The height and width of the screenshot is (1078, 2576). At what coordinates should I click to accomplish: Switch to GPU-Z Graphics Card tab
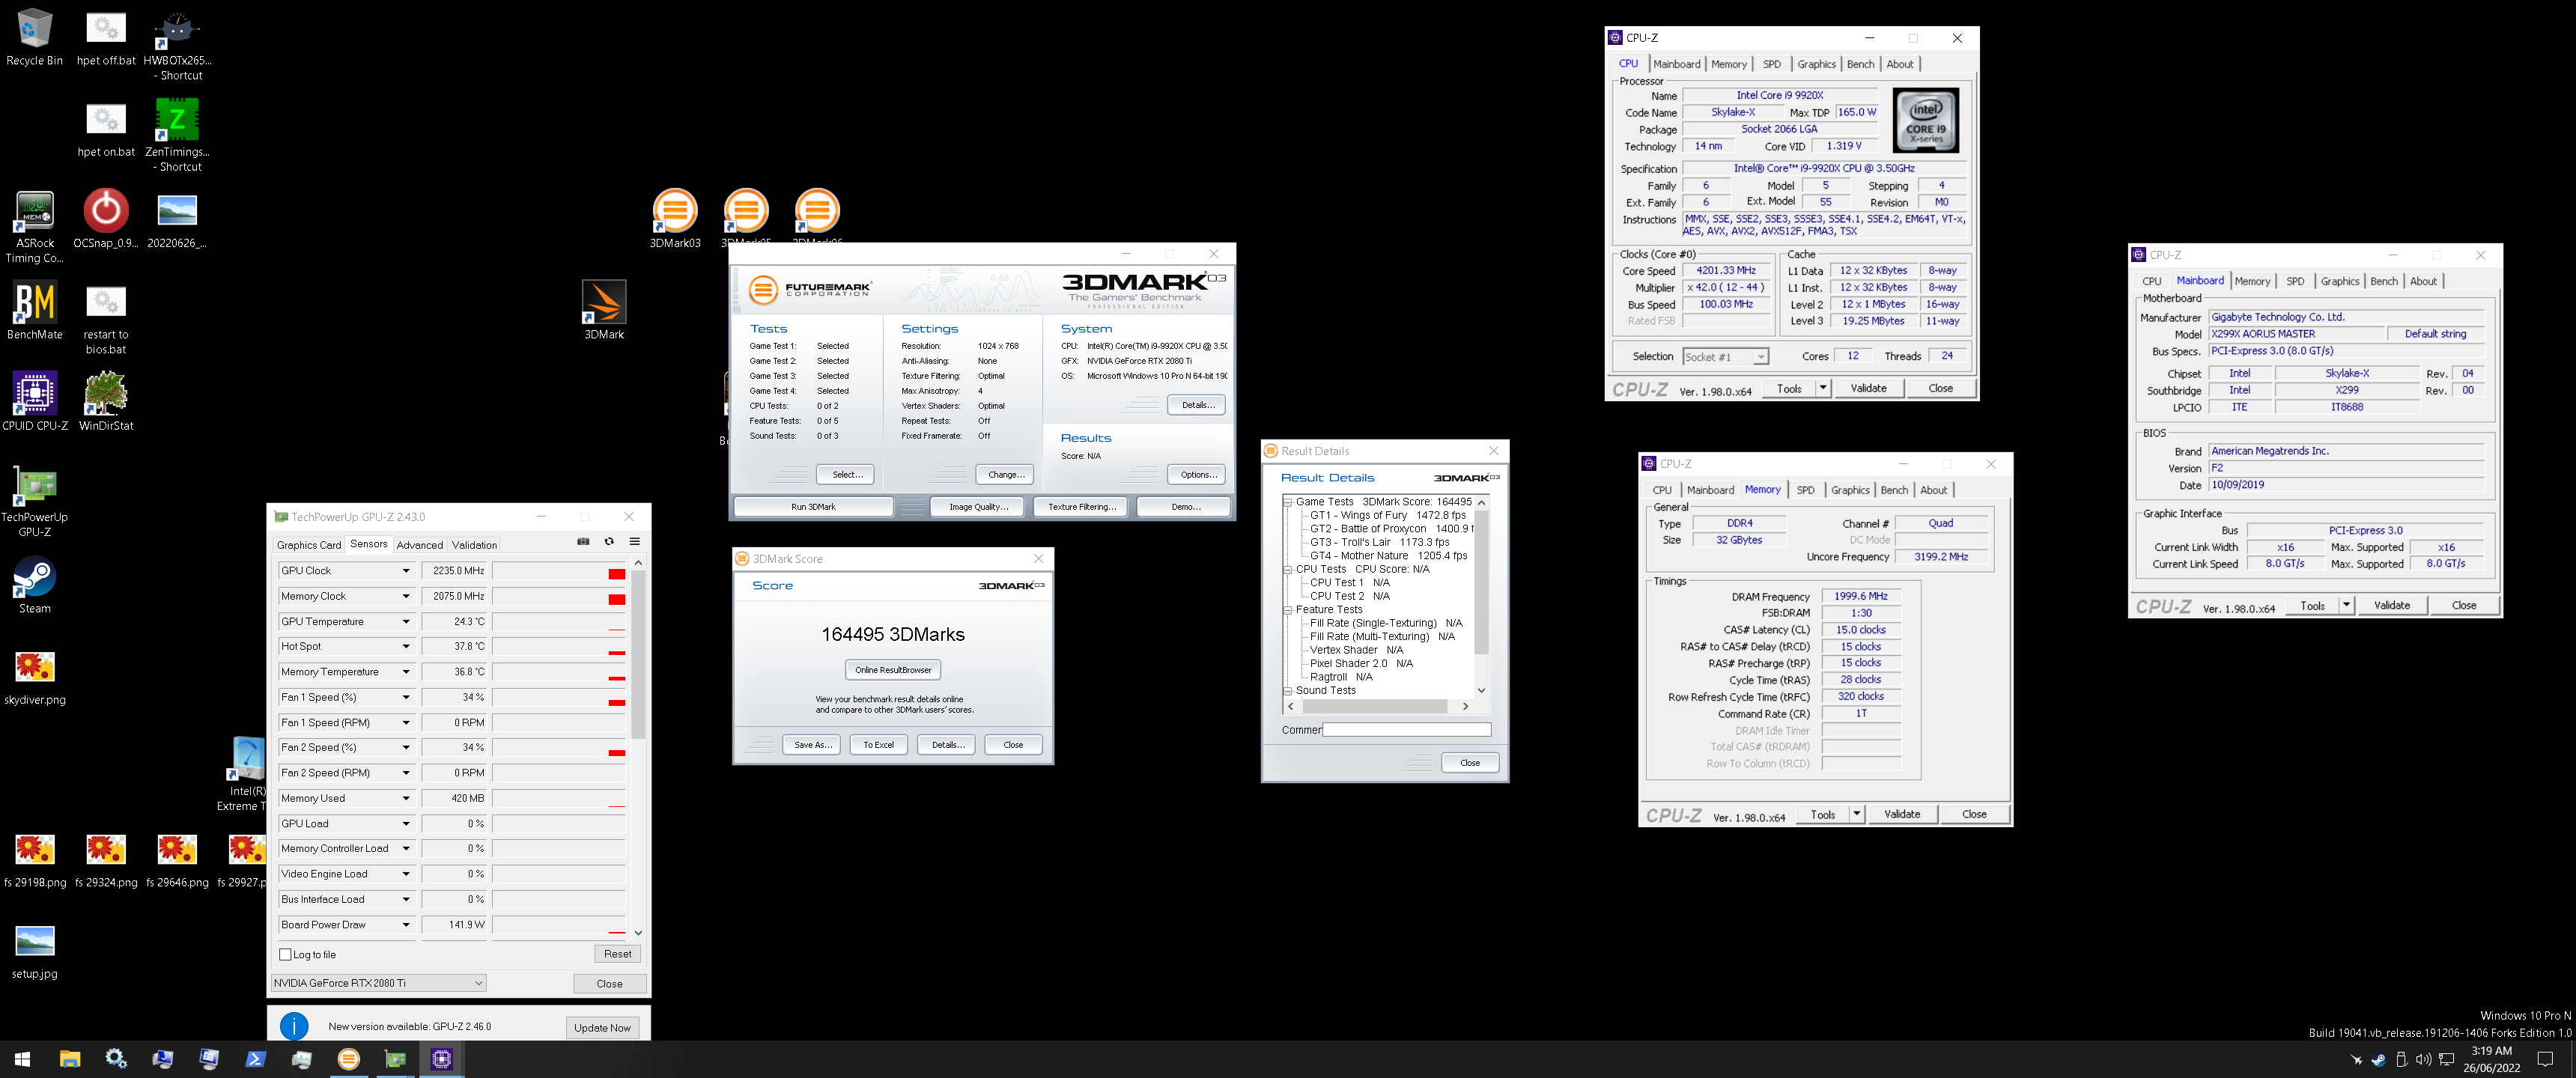[309, 545]
